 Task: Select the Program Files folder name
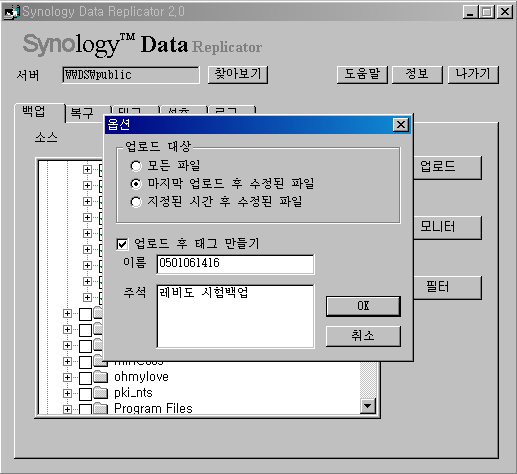click(153, 409)
